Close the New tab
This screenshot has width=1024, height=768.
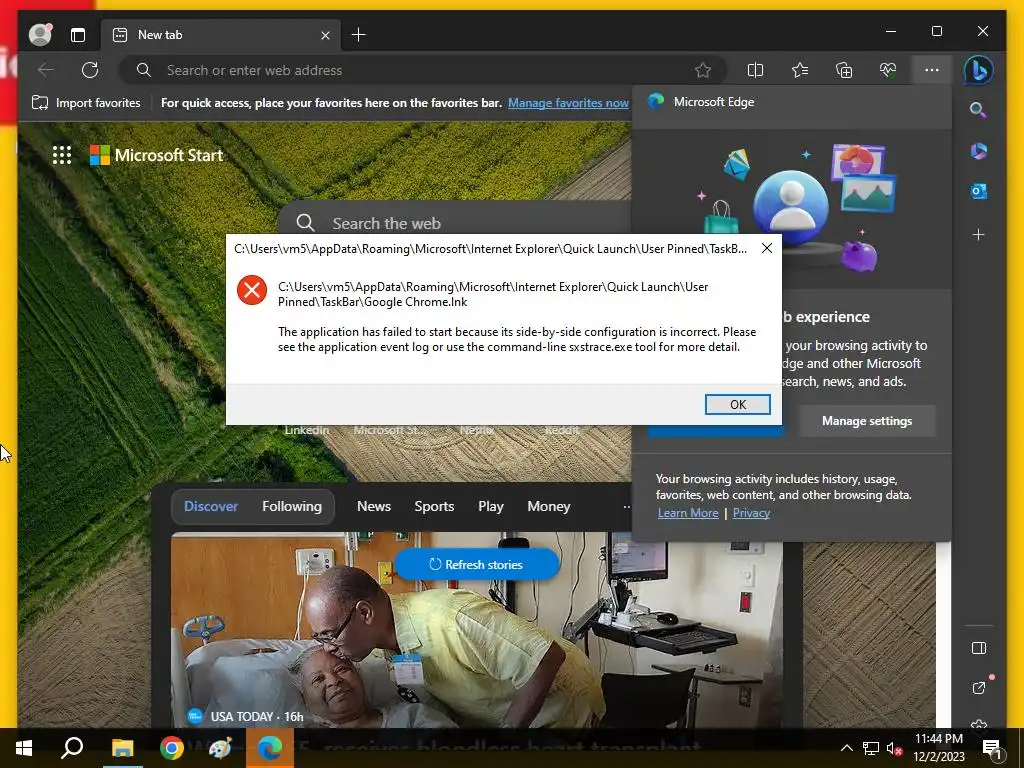[325, 35]
